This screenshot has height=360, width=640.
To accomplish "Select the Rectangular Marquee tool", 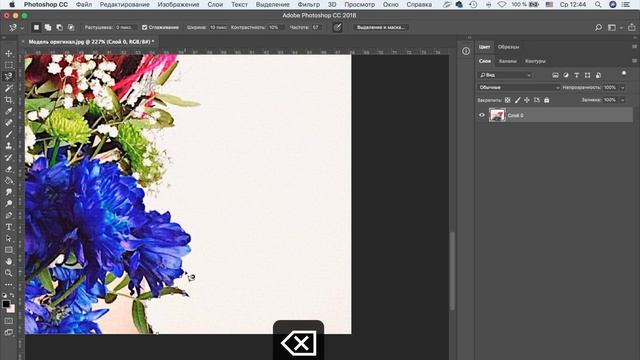I will tap(9, 65).
